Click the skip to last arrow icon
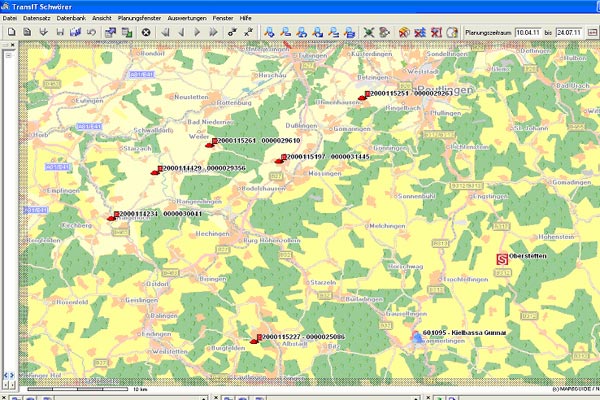600x400 pixels. point(215,33)
